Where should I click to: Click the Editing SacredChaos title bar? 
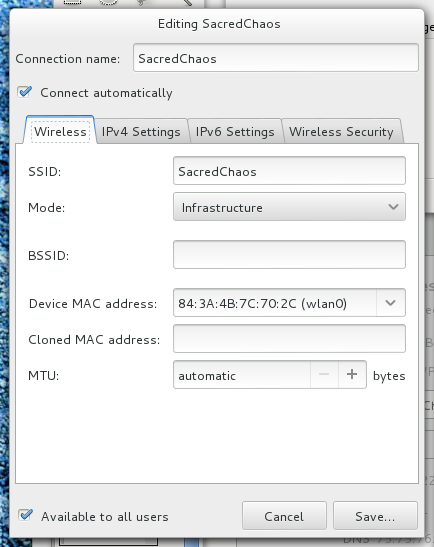pos(219,24)
